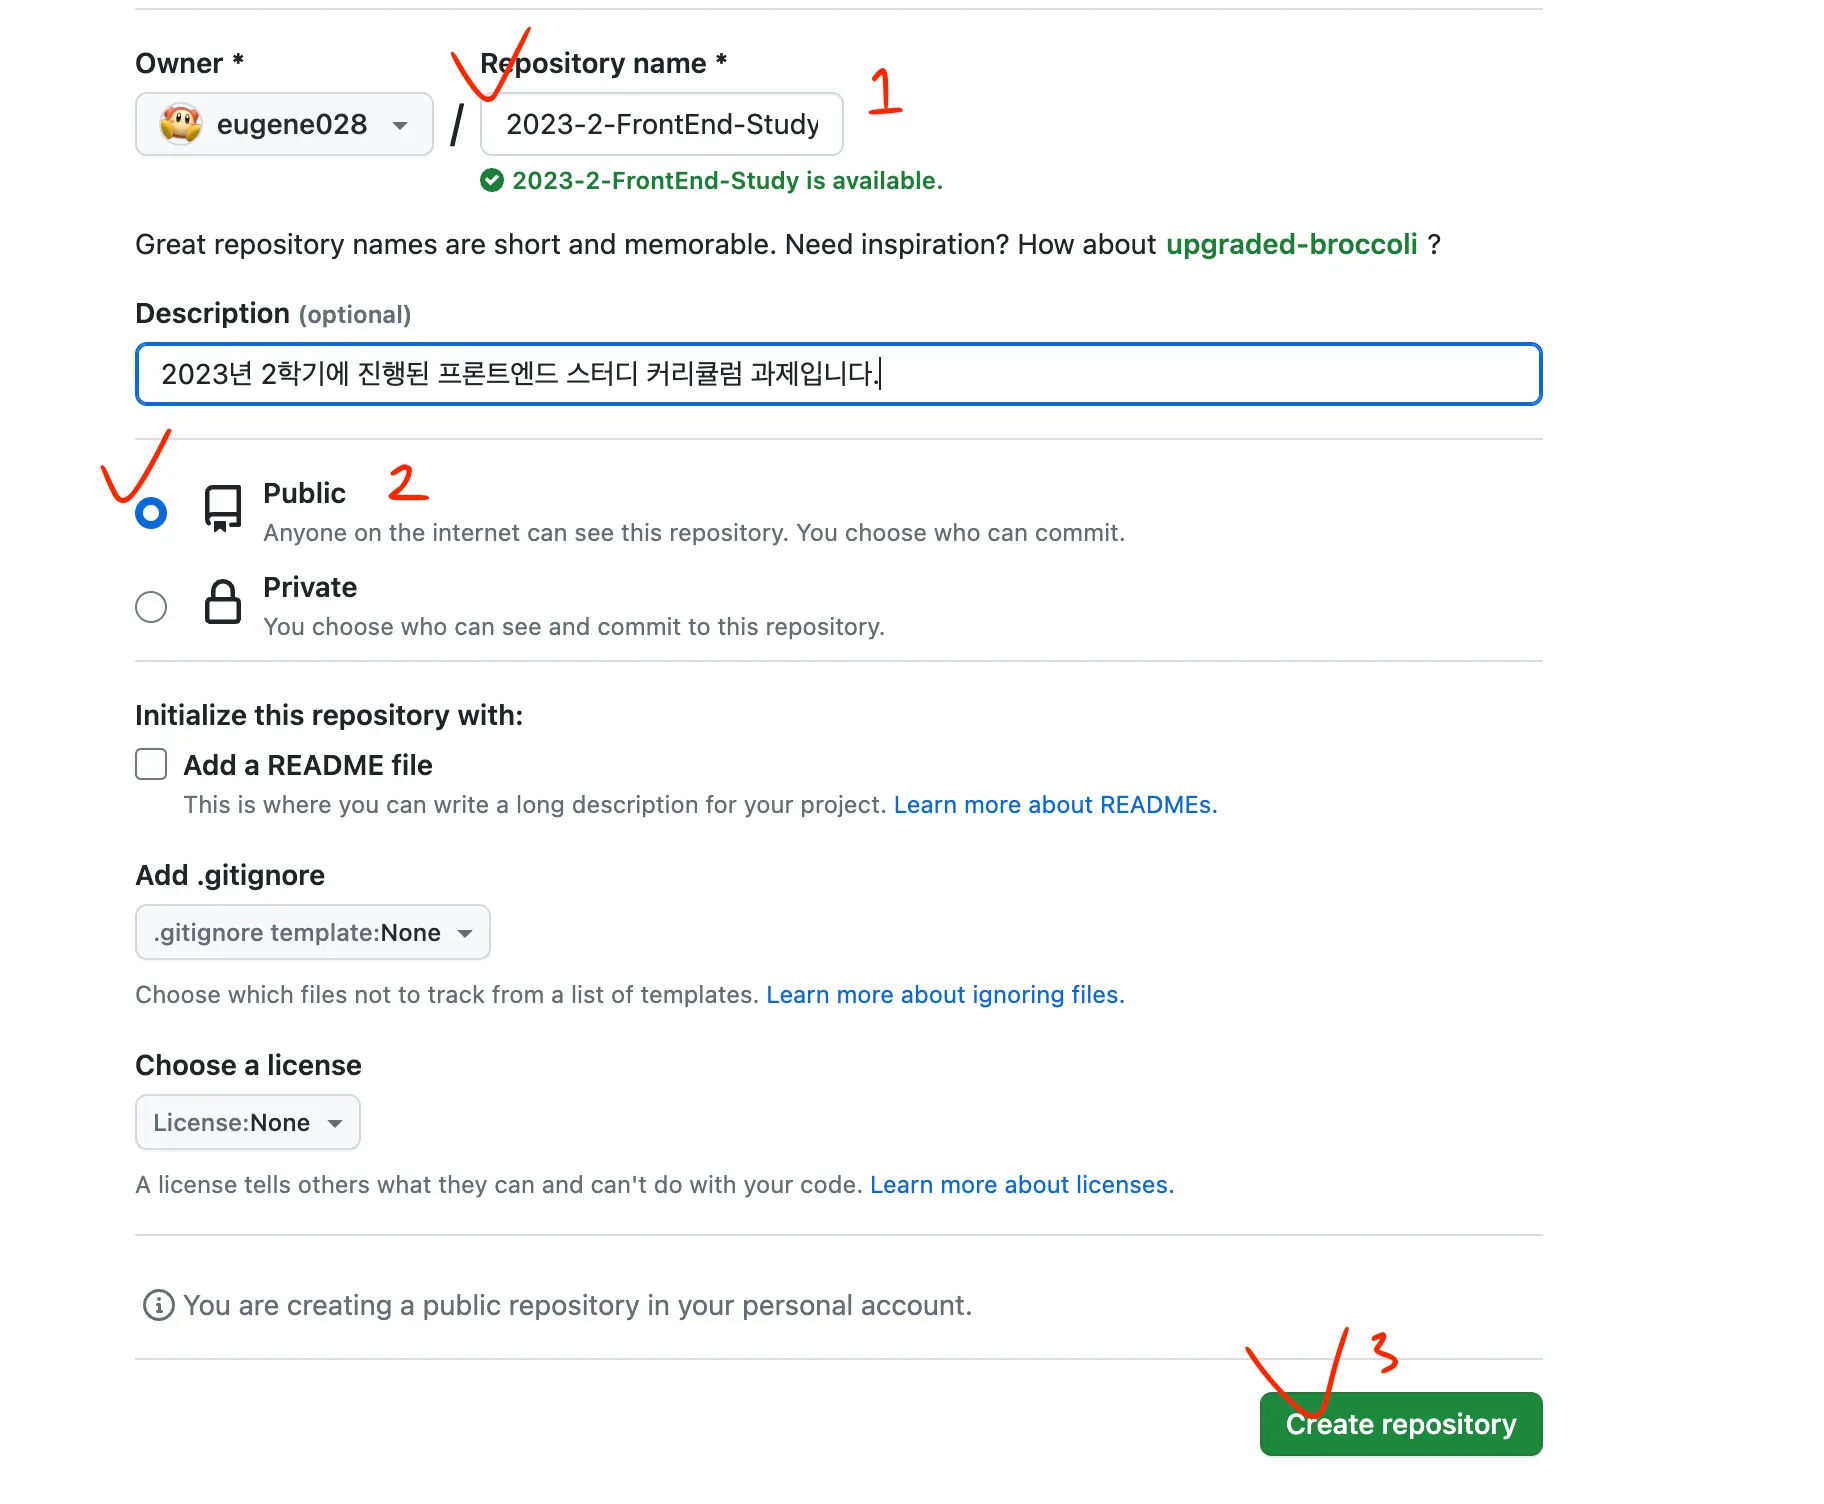Click into the Description text field
Image resolution: width=1824 pixels, height=1504 pixels.
coord(1200,374)
